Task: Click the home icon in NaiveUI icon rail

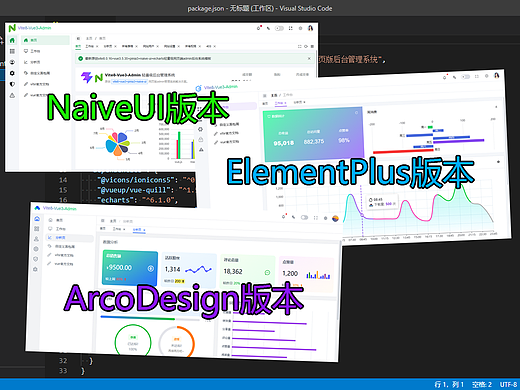Action: 12,40
